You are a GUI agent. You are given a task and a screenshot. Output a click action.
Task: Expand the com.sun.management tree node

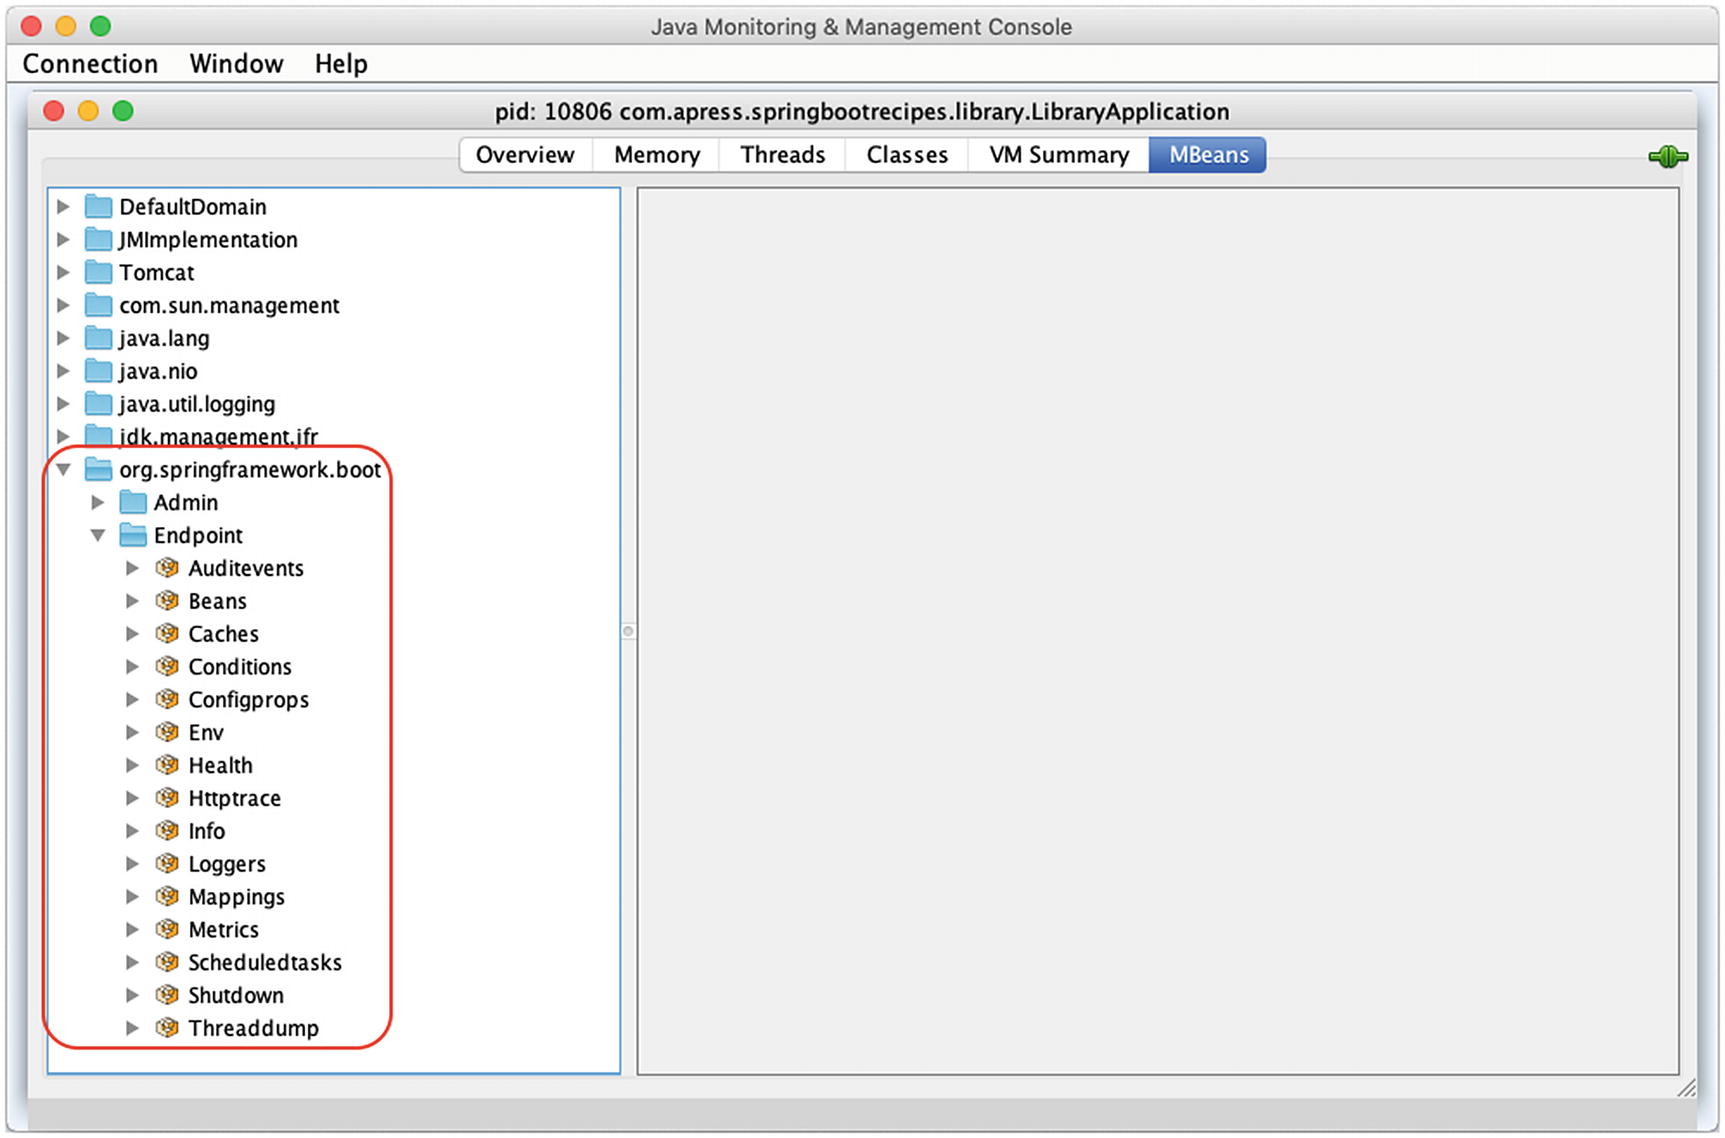[63, 305]
